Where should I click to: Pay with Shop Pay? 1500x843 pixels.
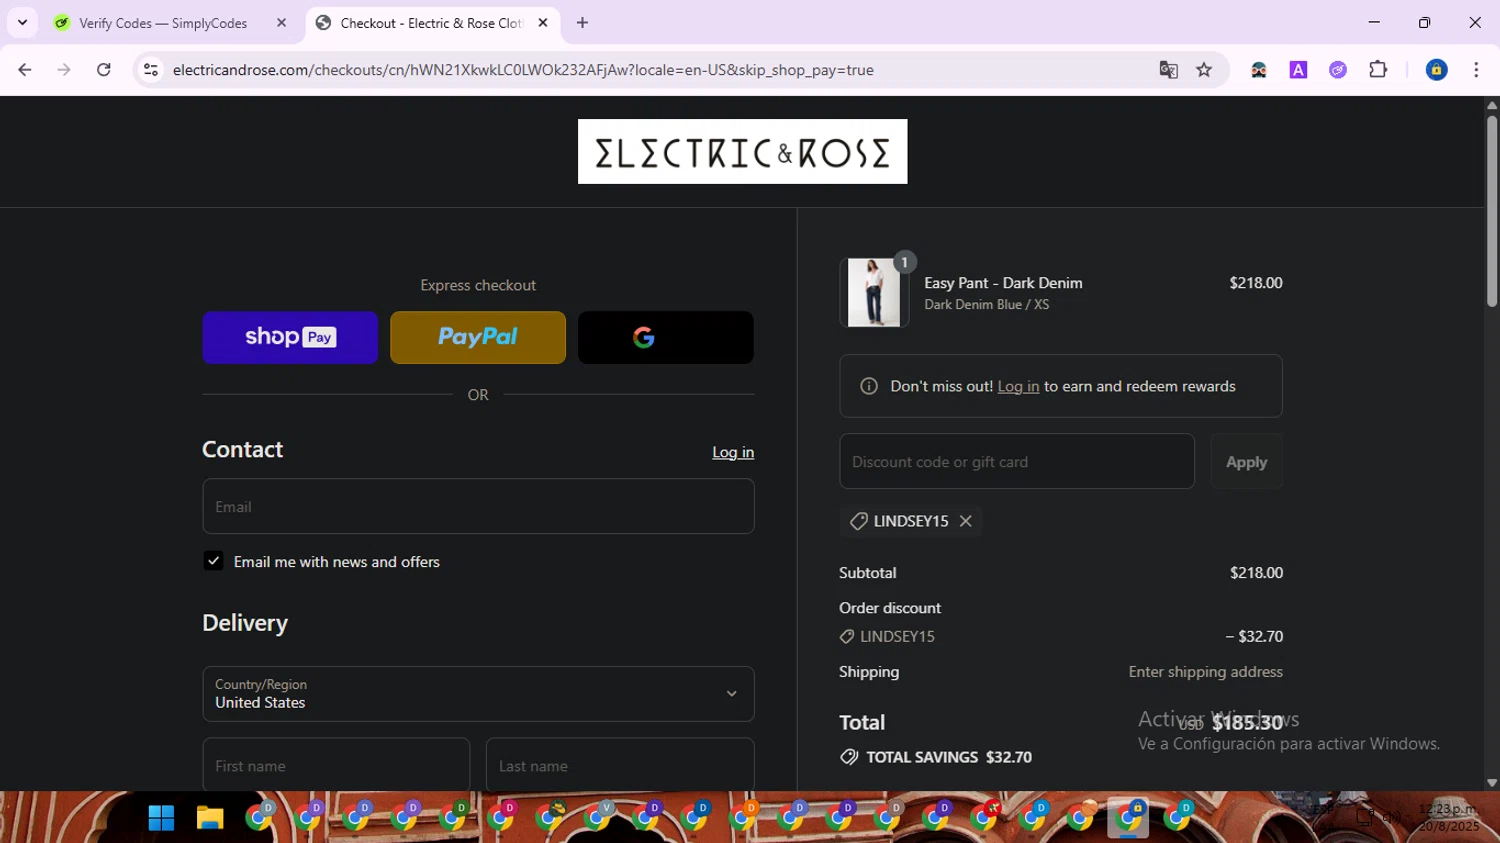click(x=290, y=337)
